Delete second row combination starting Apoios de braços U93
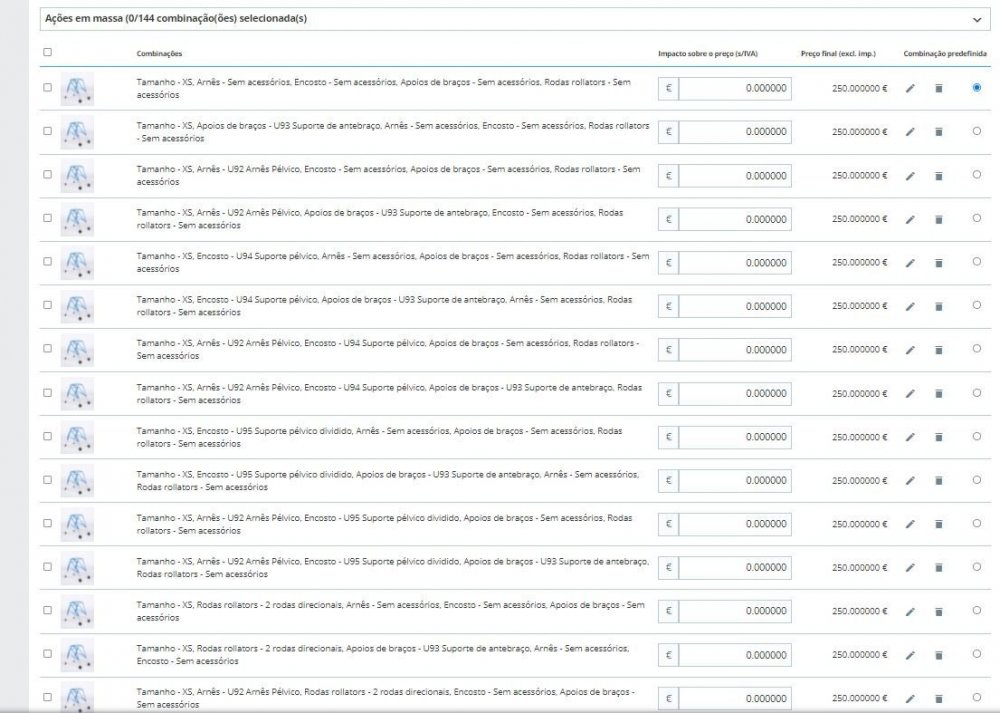 (x=939, y=132)
